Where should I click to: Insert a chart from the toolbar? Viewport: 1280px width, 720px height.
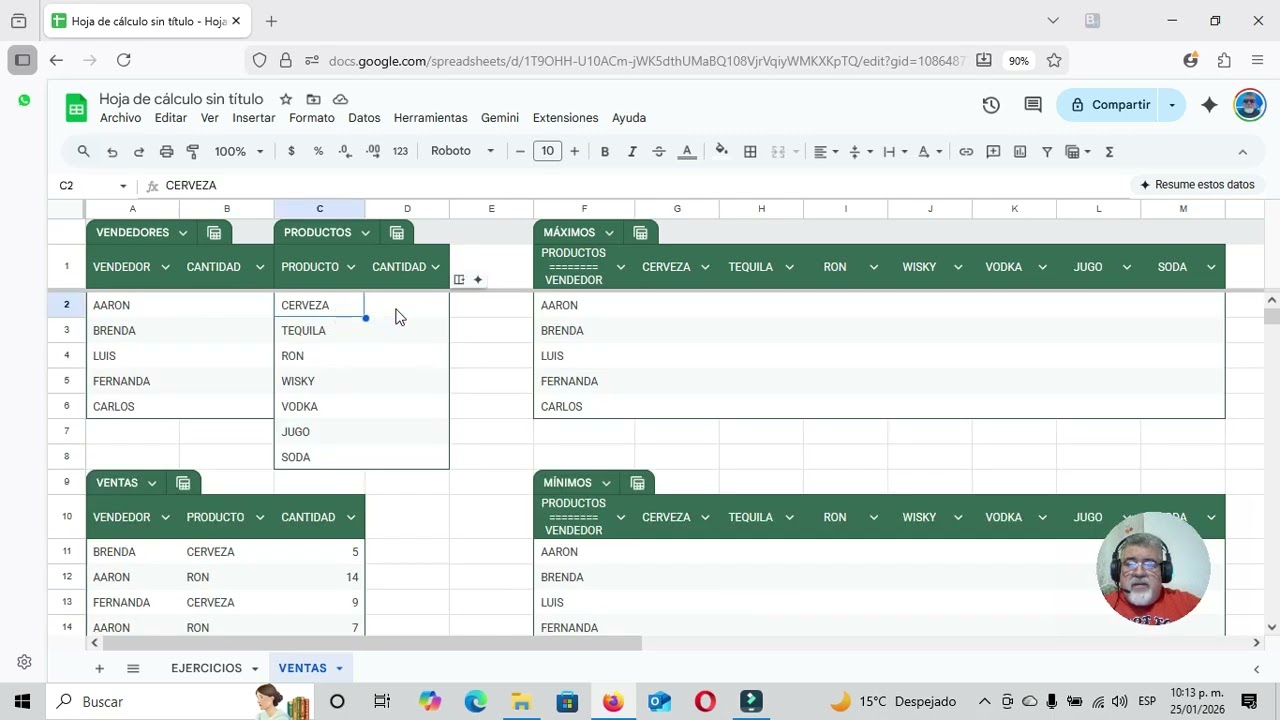[x=1020, y=152]
